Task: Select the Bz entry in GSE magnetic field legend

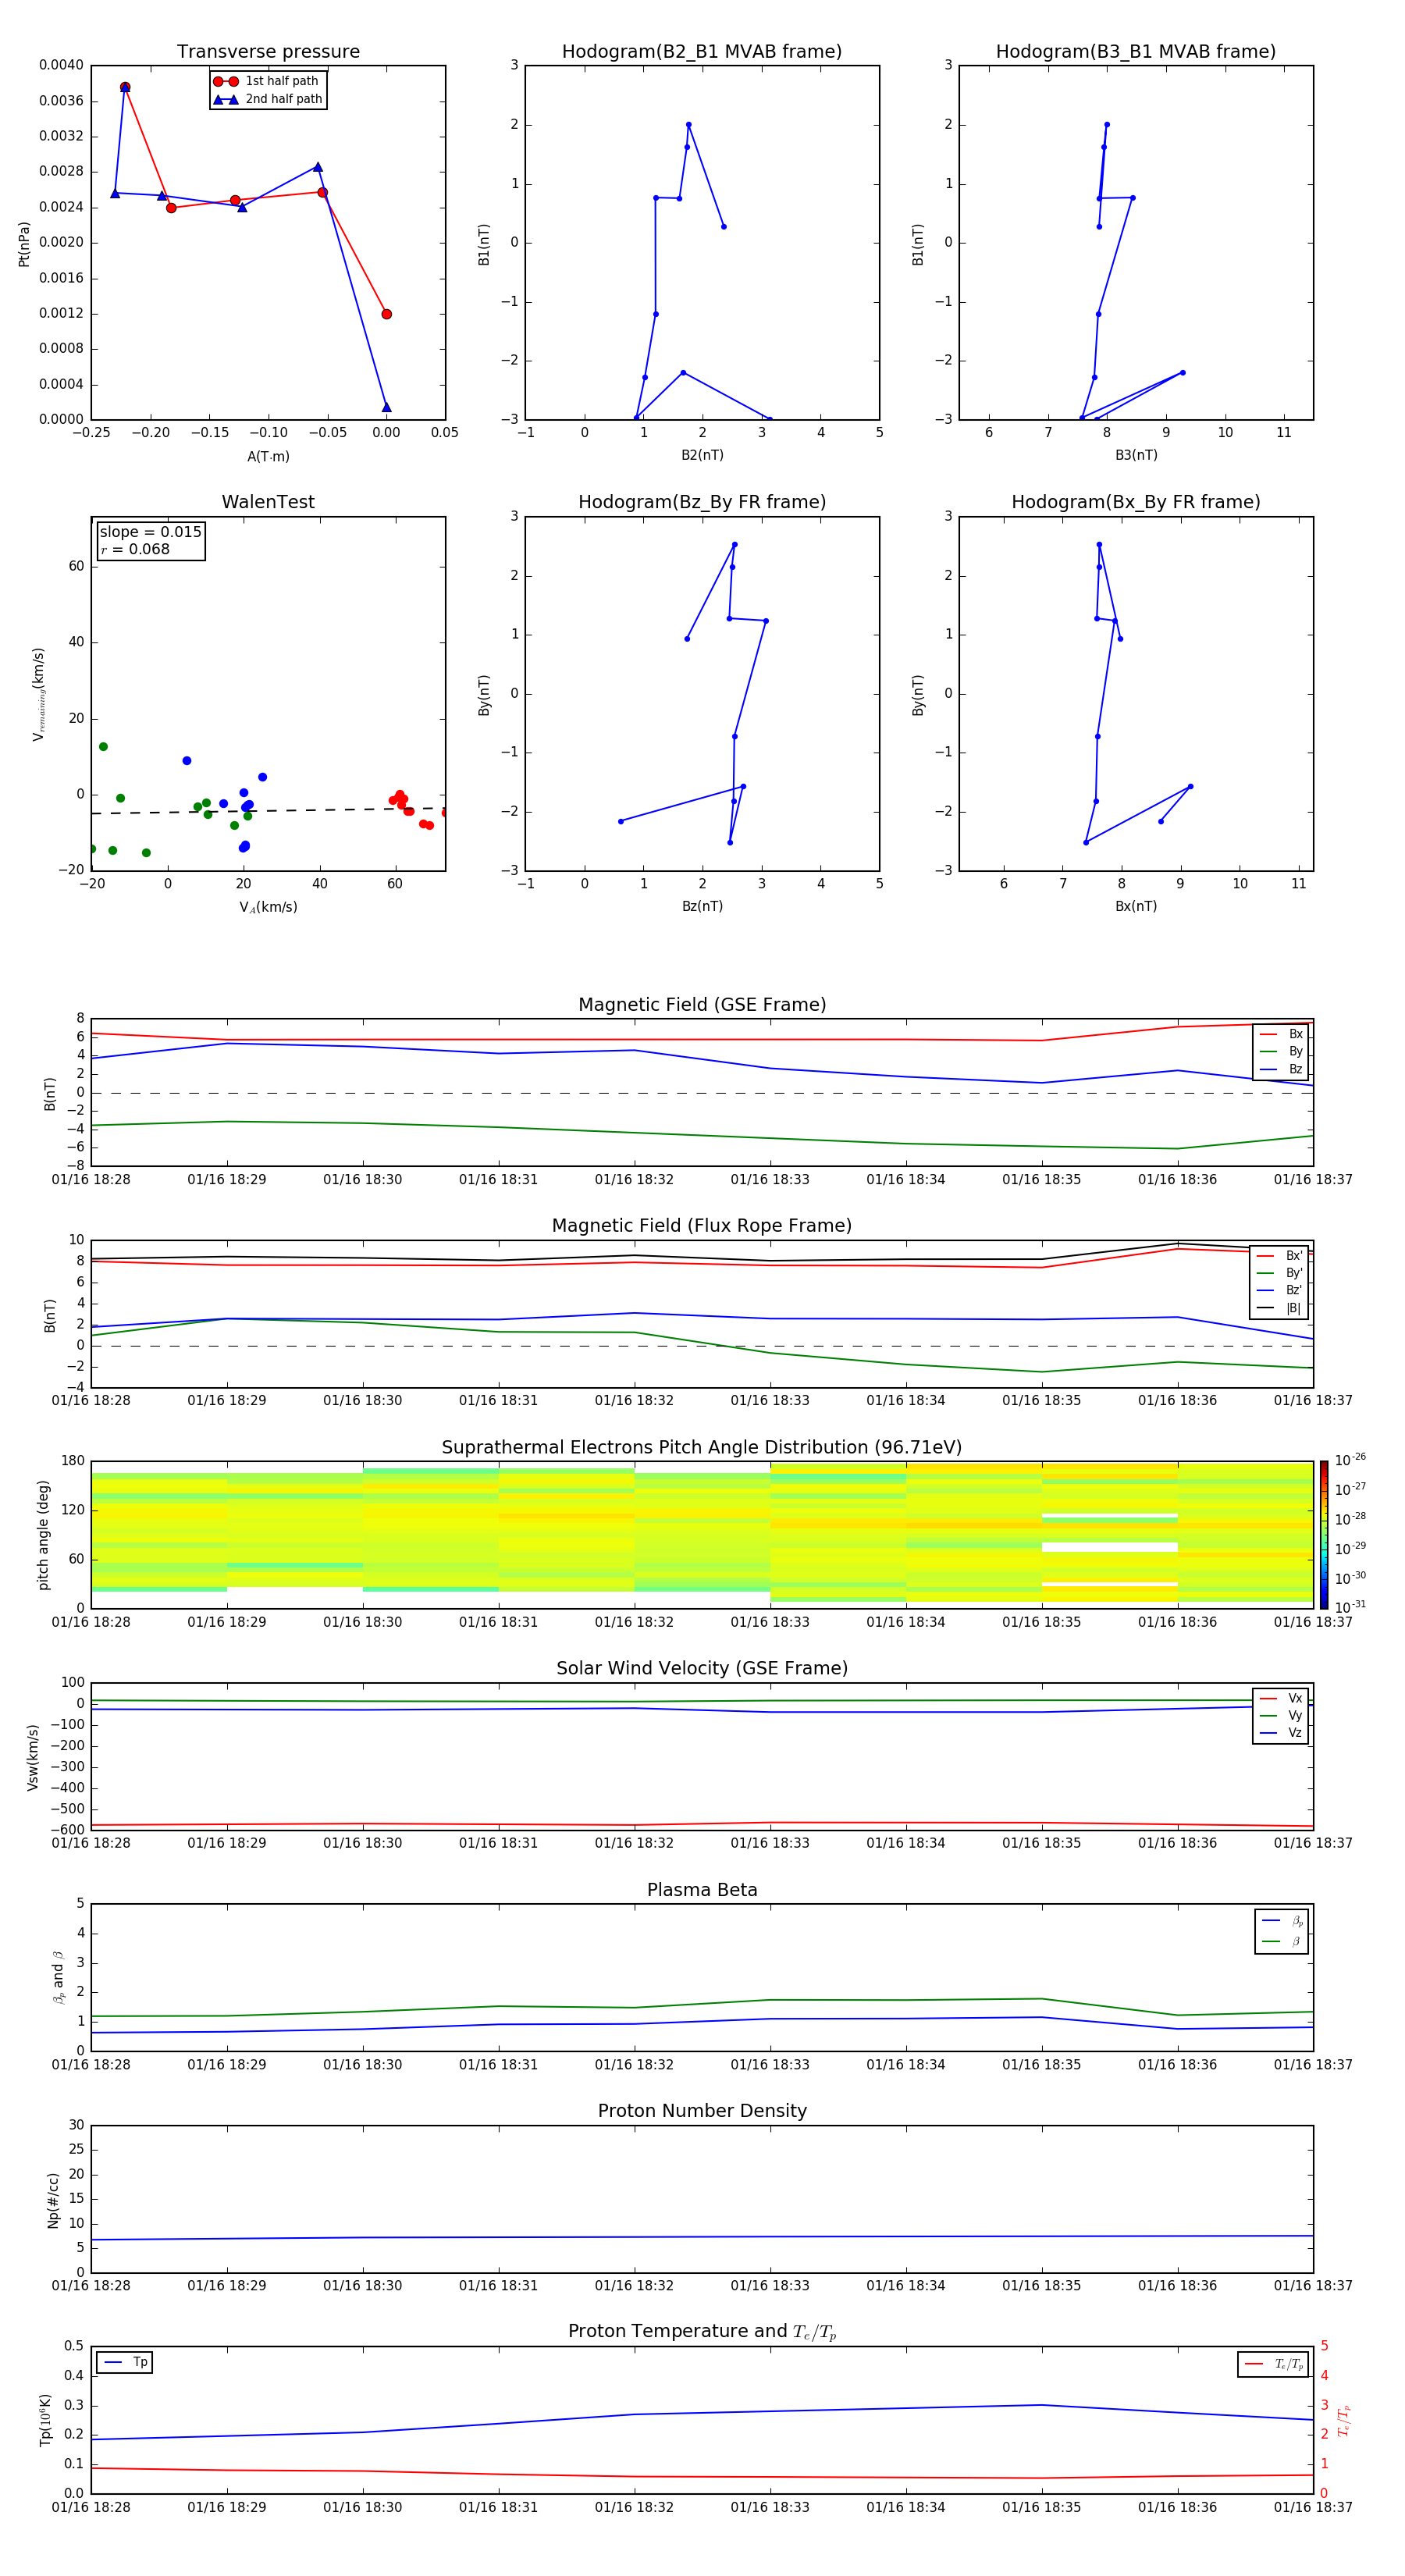Action: click(1281, 1070)
